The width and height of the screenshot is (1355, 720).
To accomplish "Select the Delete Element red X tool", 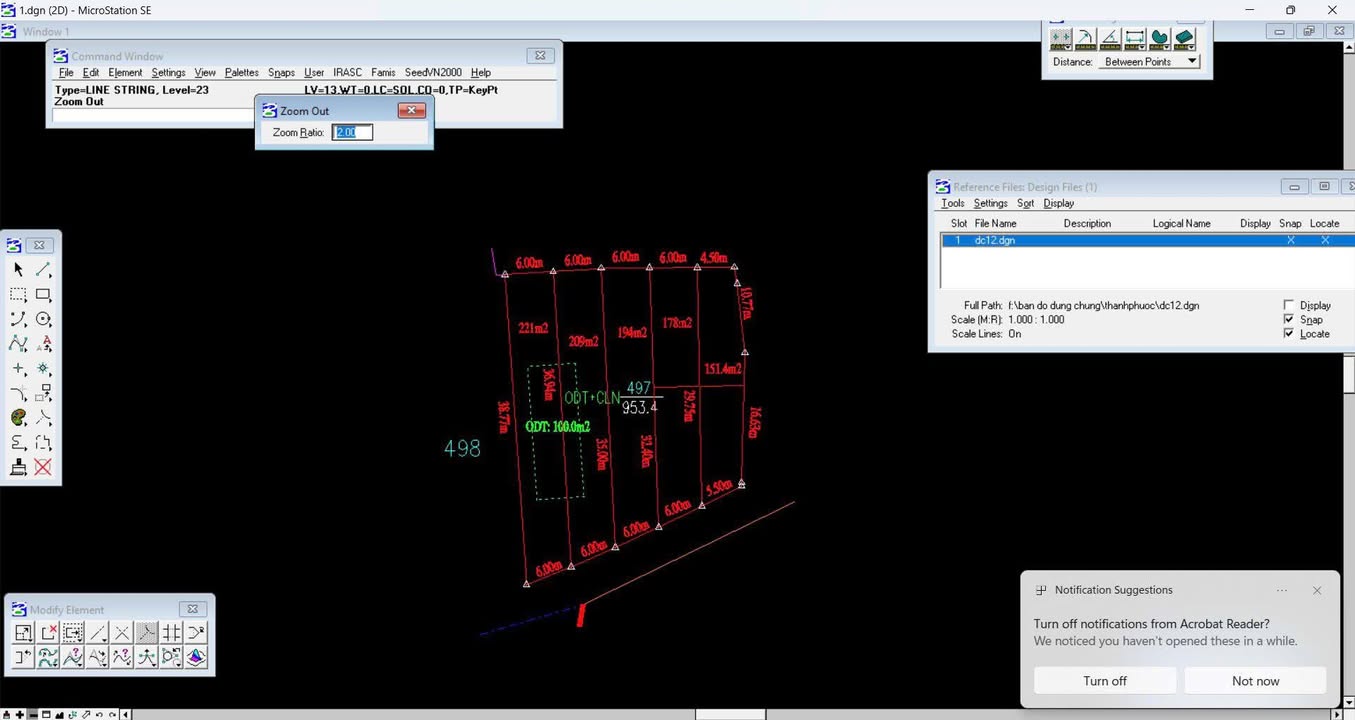I will (x=43, y=467).
